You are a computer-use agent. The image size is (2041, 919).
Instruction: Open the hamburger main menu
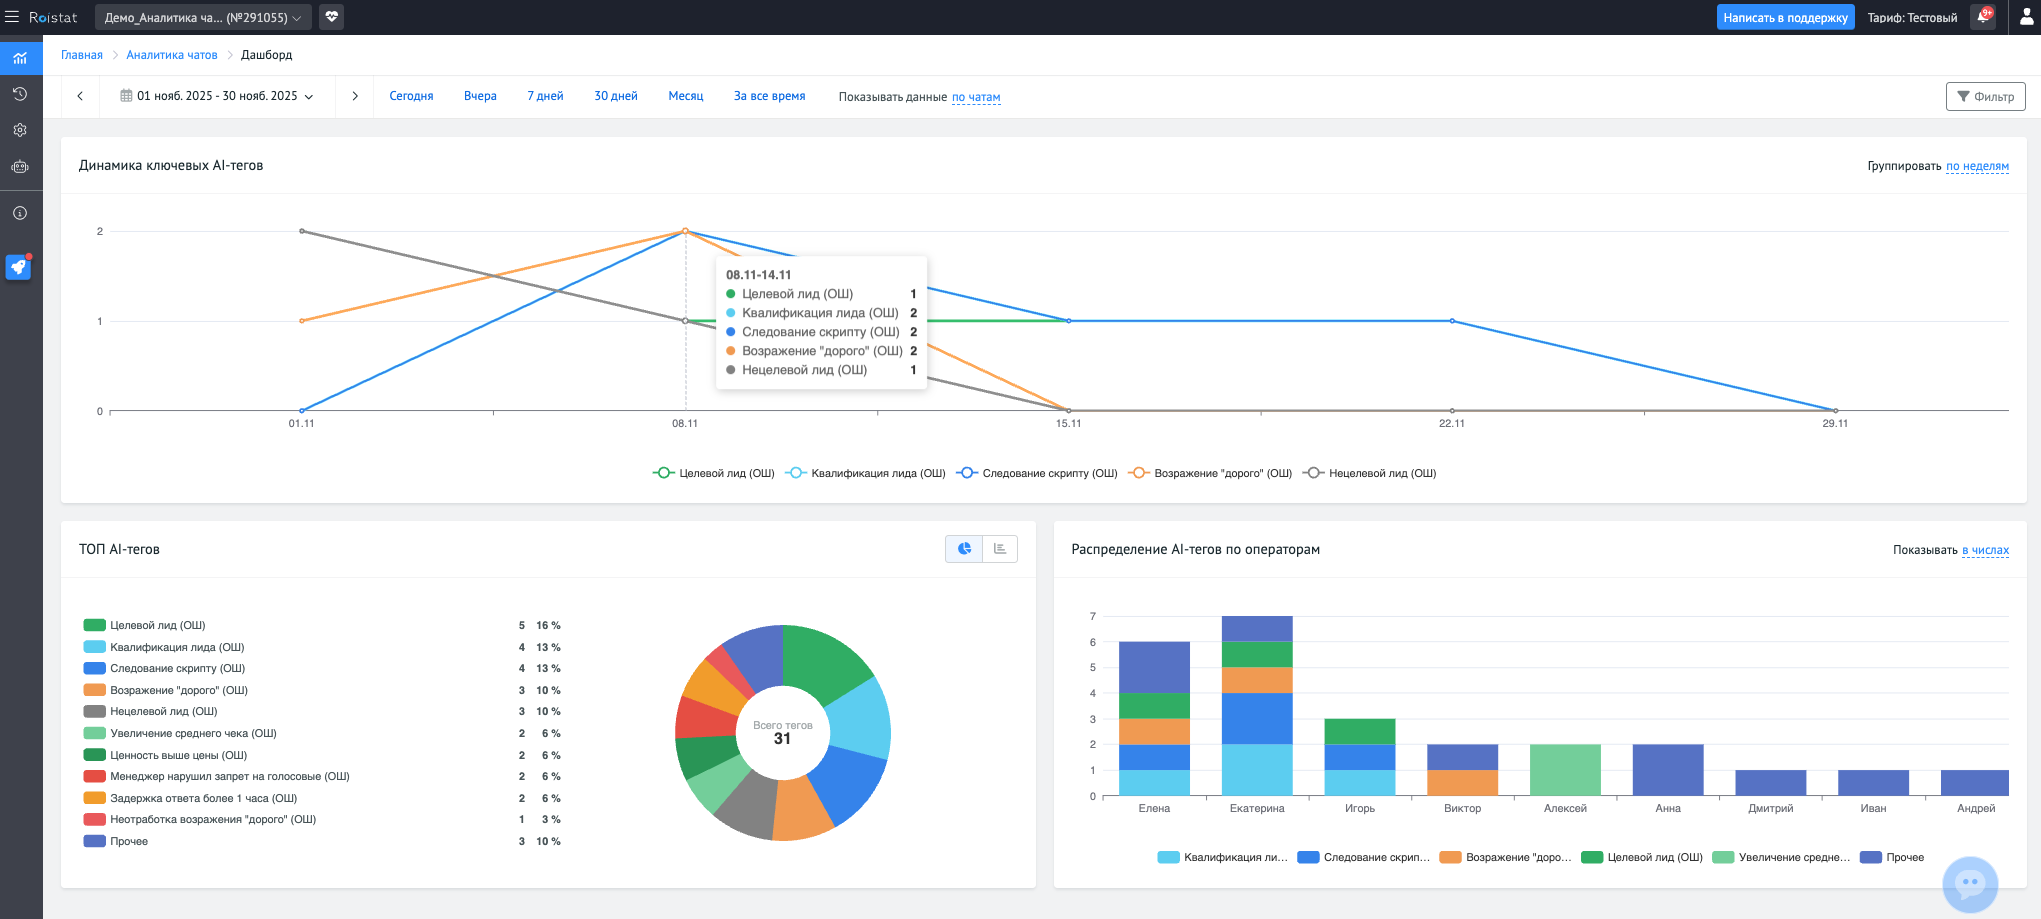[12, 17]
